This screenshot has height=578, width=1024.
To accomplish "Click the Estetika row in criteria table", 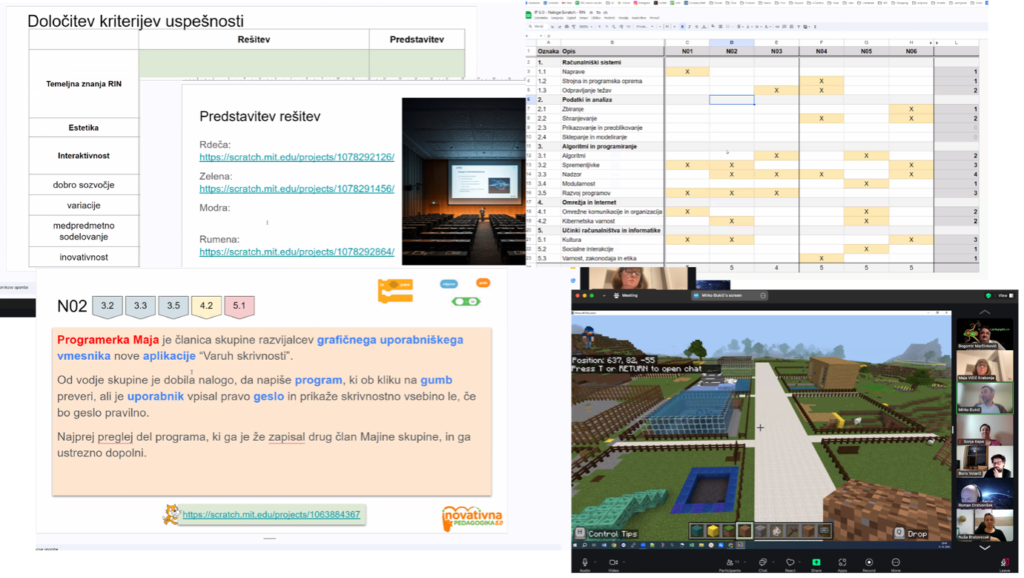I will pos(84,127).
